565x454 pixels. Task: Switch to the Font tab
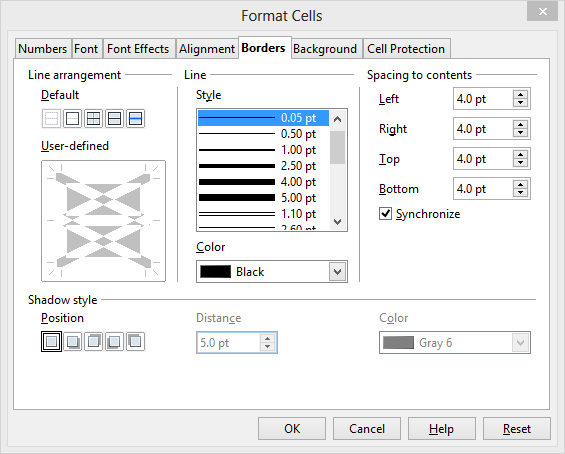[86, 49]
